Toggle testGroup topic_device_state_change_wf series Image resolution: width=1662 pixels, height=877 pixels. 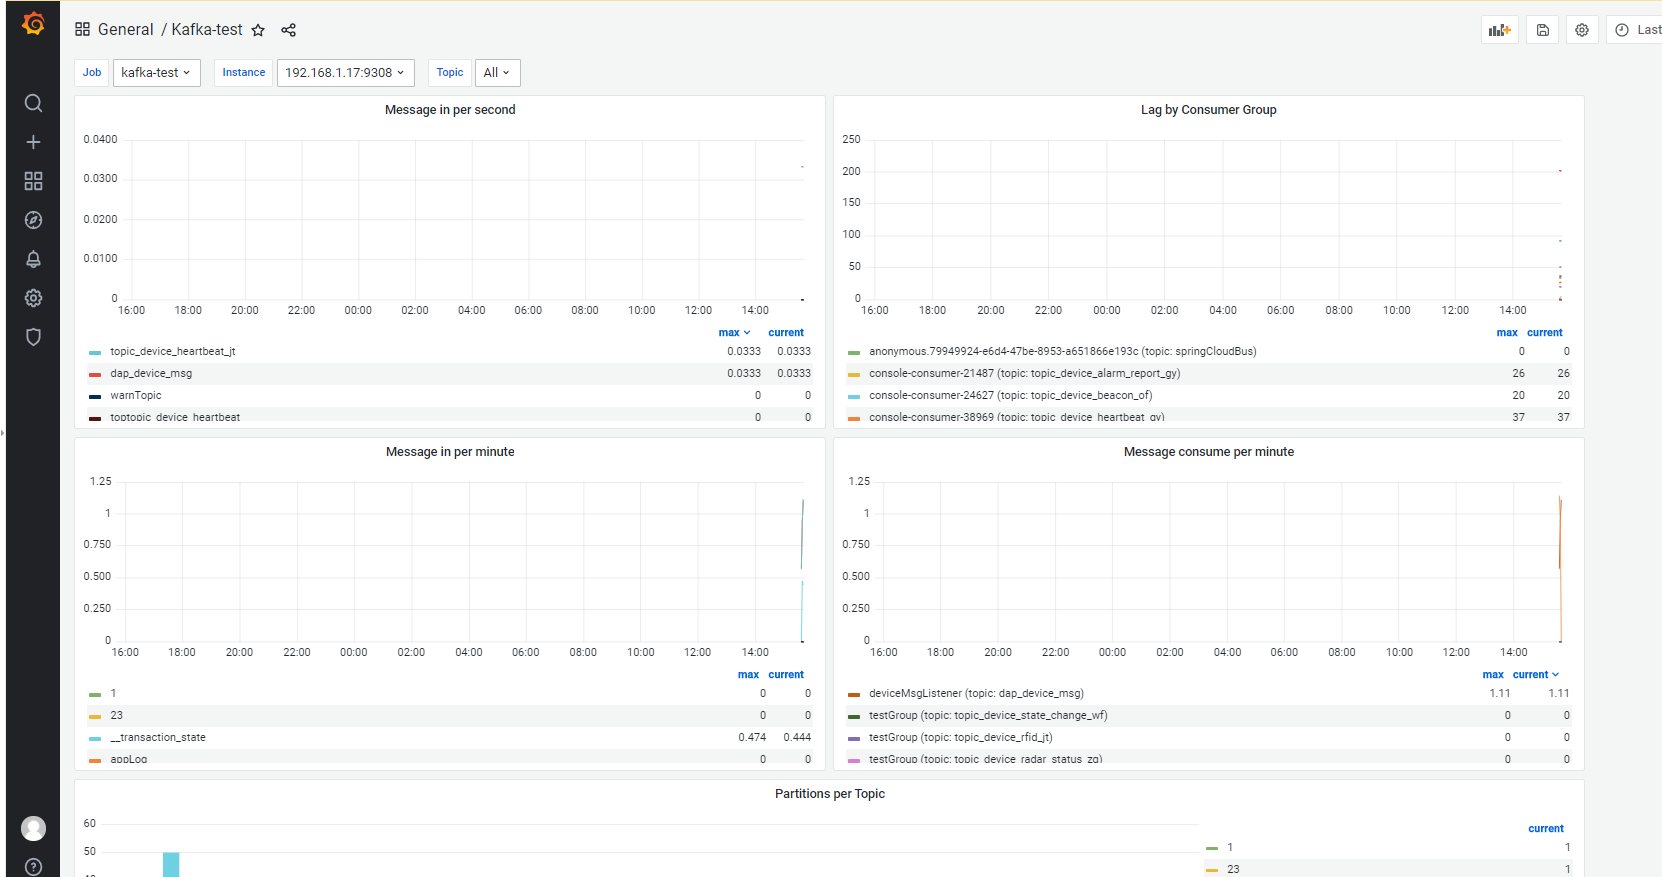[x=988, y=716]
